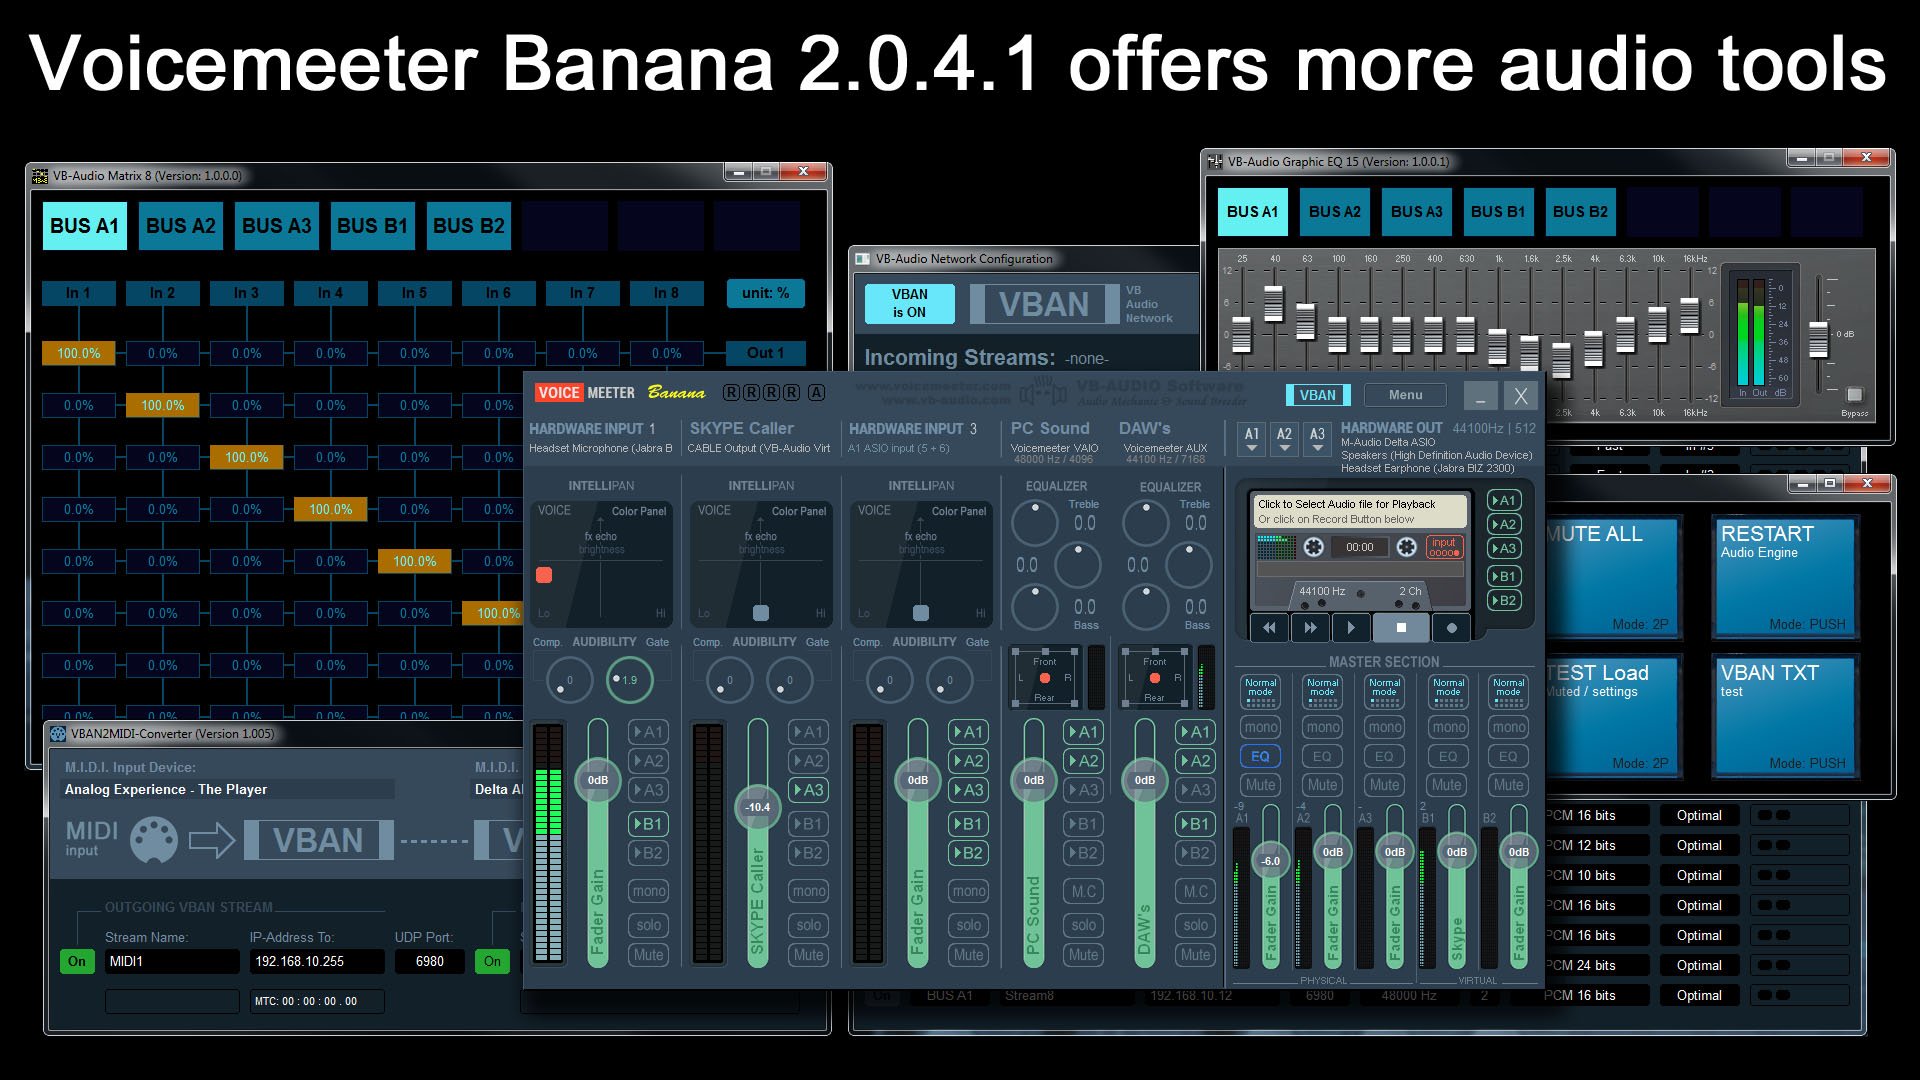Expand the A2 hardware out dropdown
The height and width of the screenshot is (1080, 1920).
tap(1284, 439)
